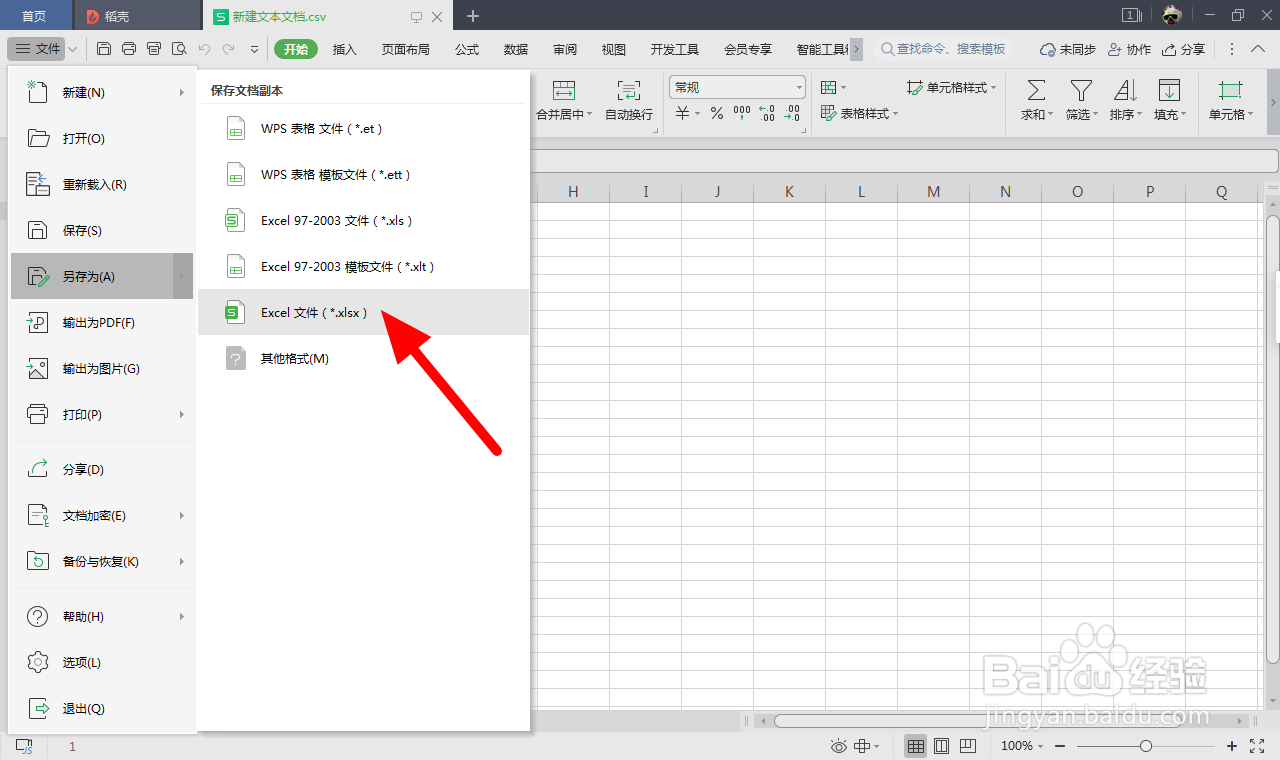The width and height of the screenshot is (1280, 760).
Task: Click 保存(S) in file menu
Action: coord(101,231)
